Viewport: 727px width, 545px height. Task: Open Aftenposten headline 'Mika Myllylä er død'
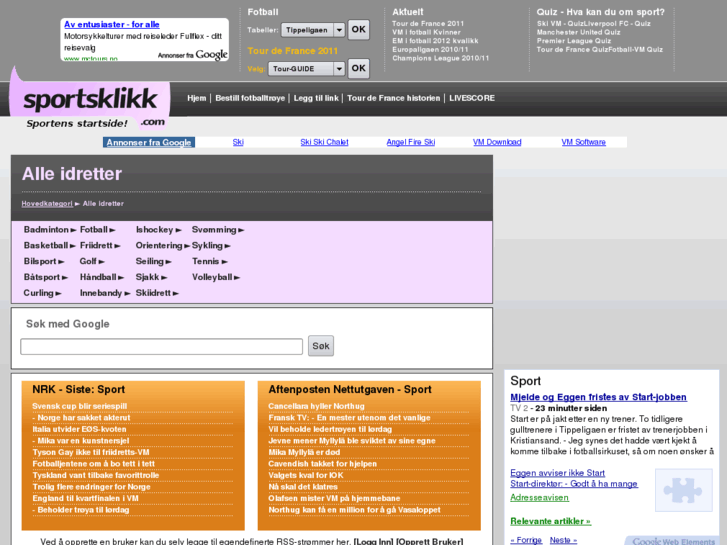pos(304,452)
